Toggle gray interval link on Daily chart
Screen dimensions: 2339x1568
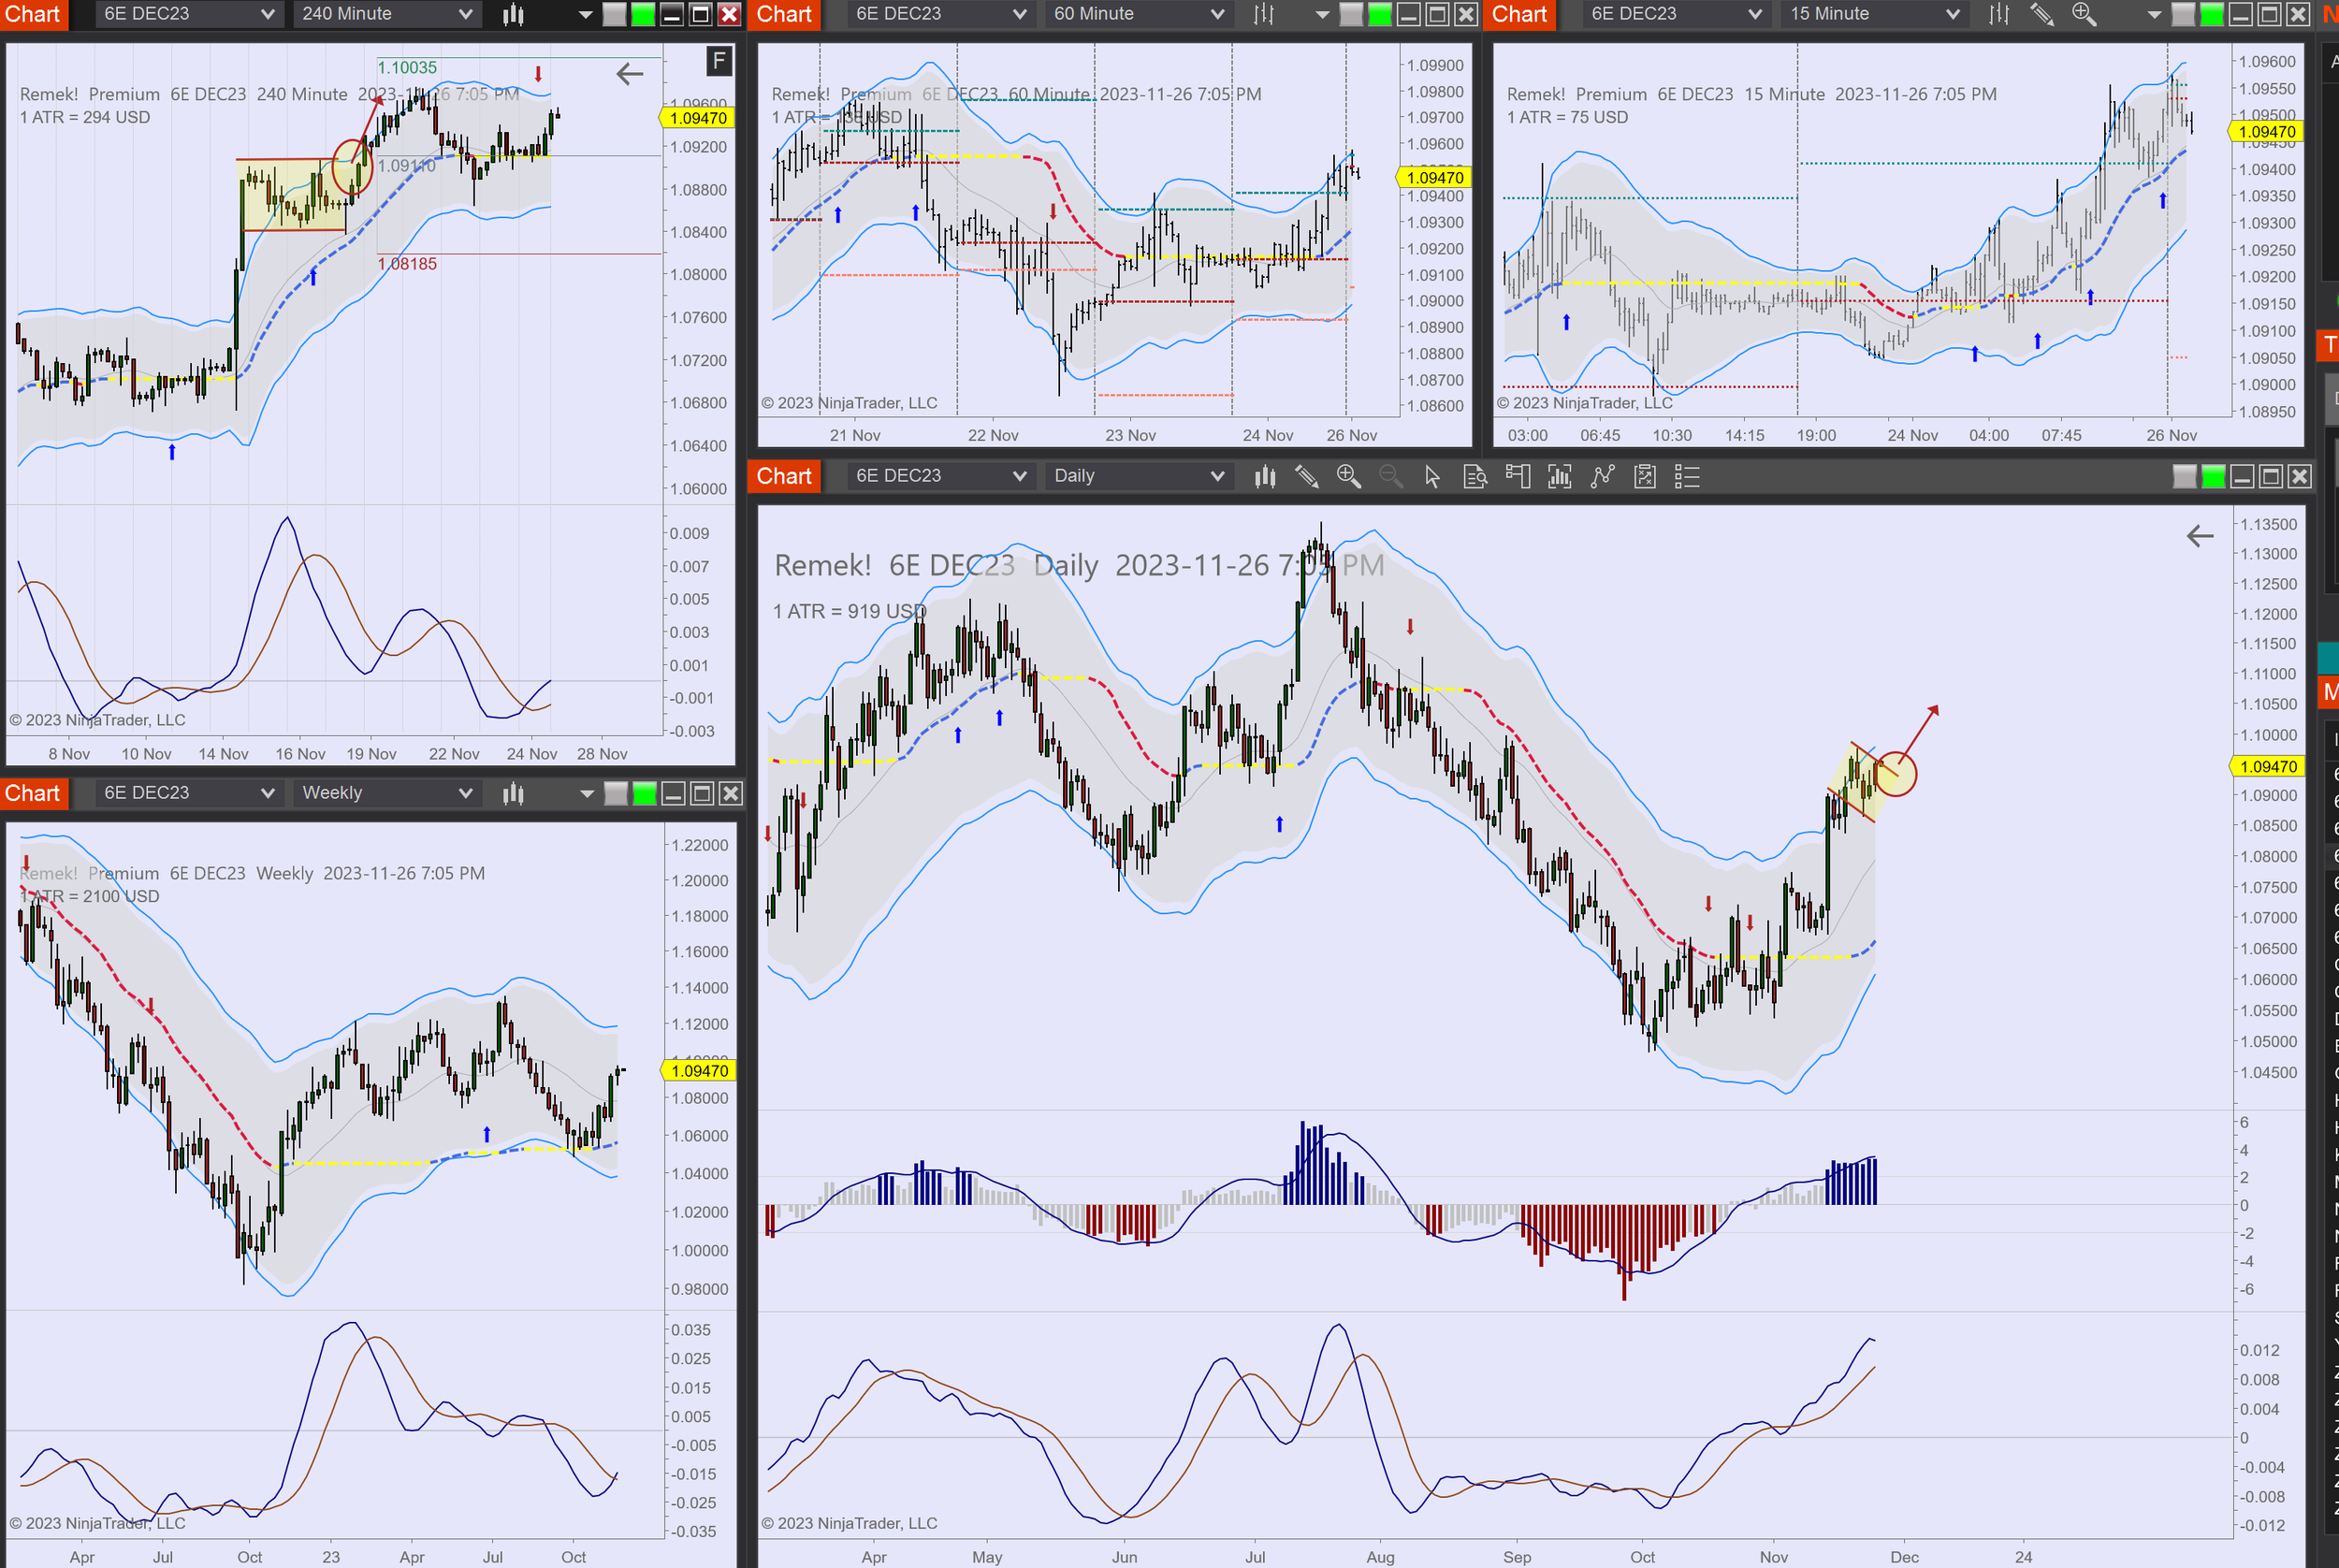click(x=2184, y=477)
